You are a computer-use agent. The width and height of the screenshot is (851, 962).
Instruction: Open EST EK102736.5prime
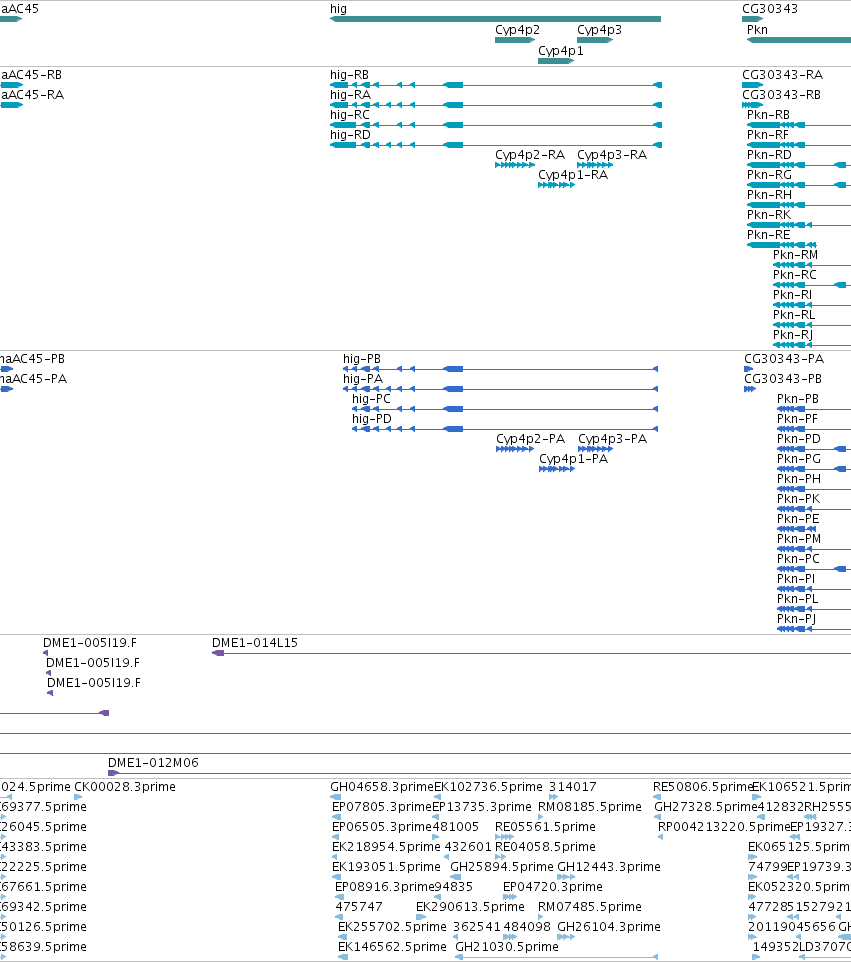coord(488,787)
